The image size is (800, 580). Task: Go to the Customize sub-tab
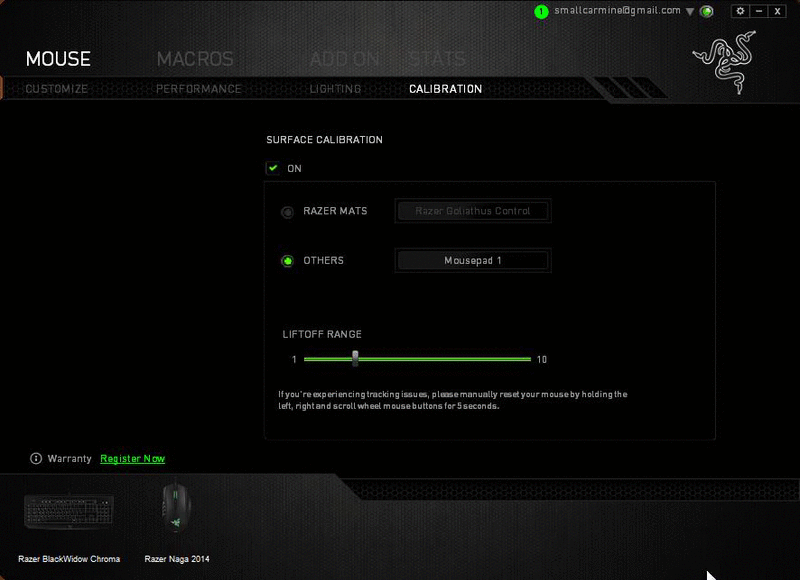(x=57, y=89)
